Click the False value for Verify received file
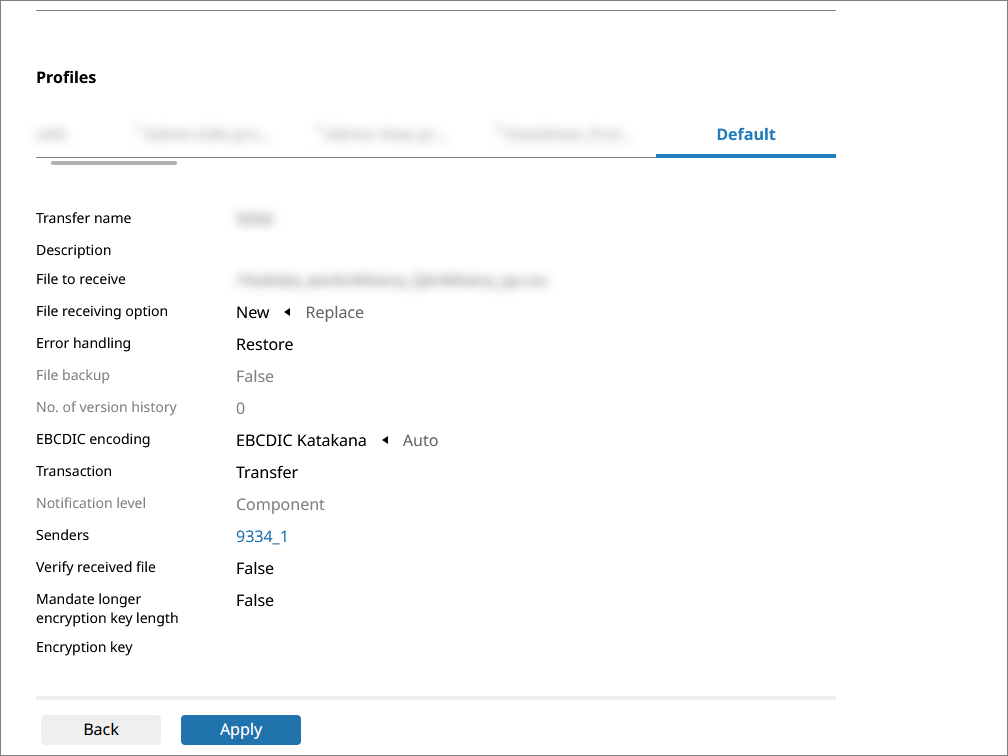 point(255,569)
